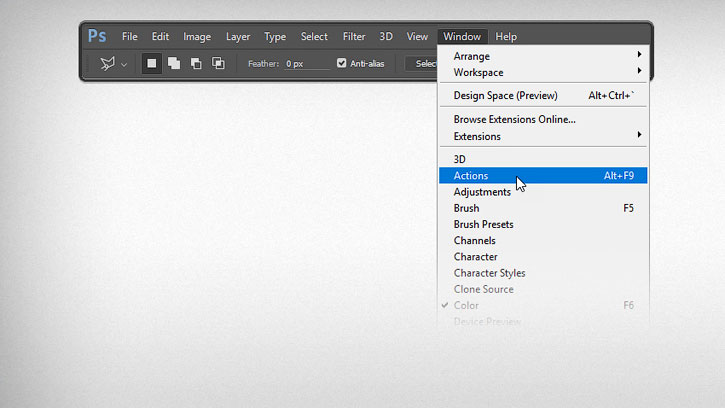This screenshot has height=408, width=725.
Task: Open the 3D panel from Window menu
Action: 543,159
